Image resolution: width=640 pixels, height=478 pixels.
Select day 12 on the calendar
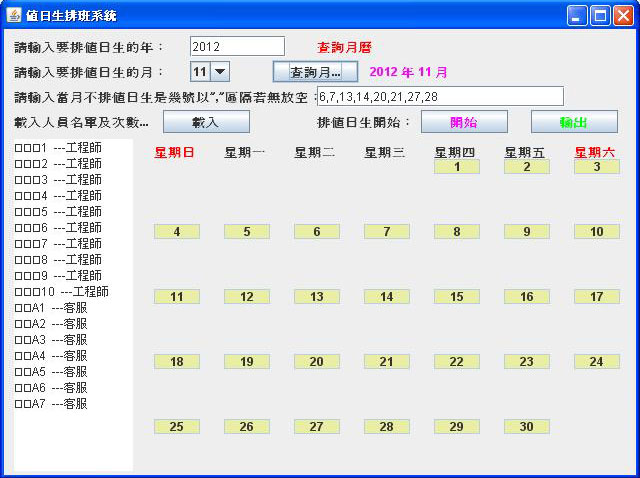[247, 296]
